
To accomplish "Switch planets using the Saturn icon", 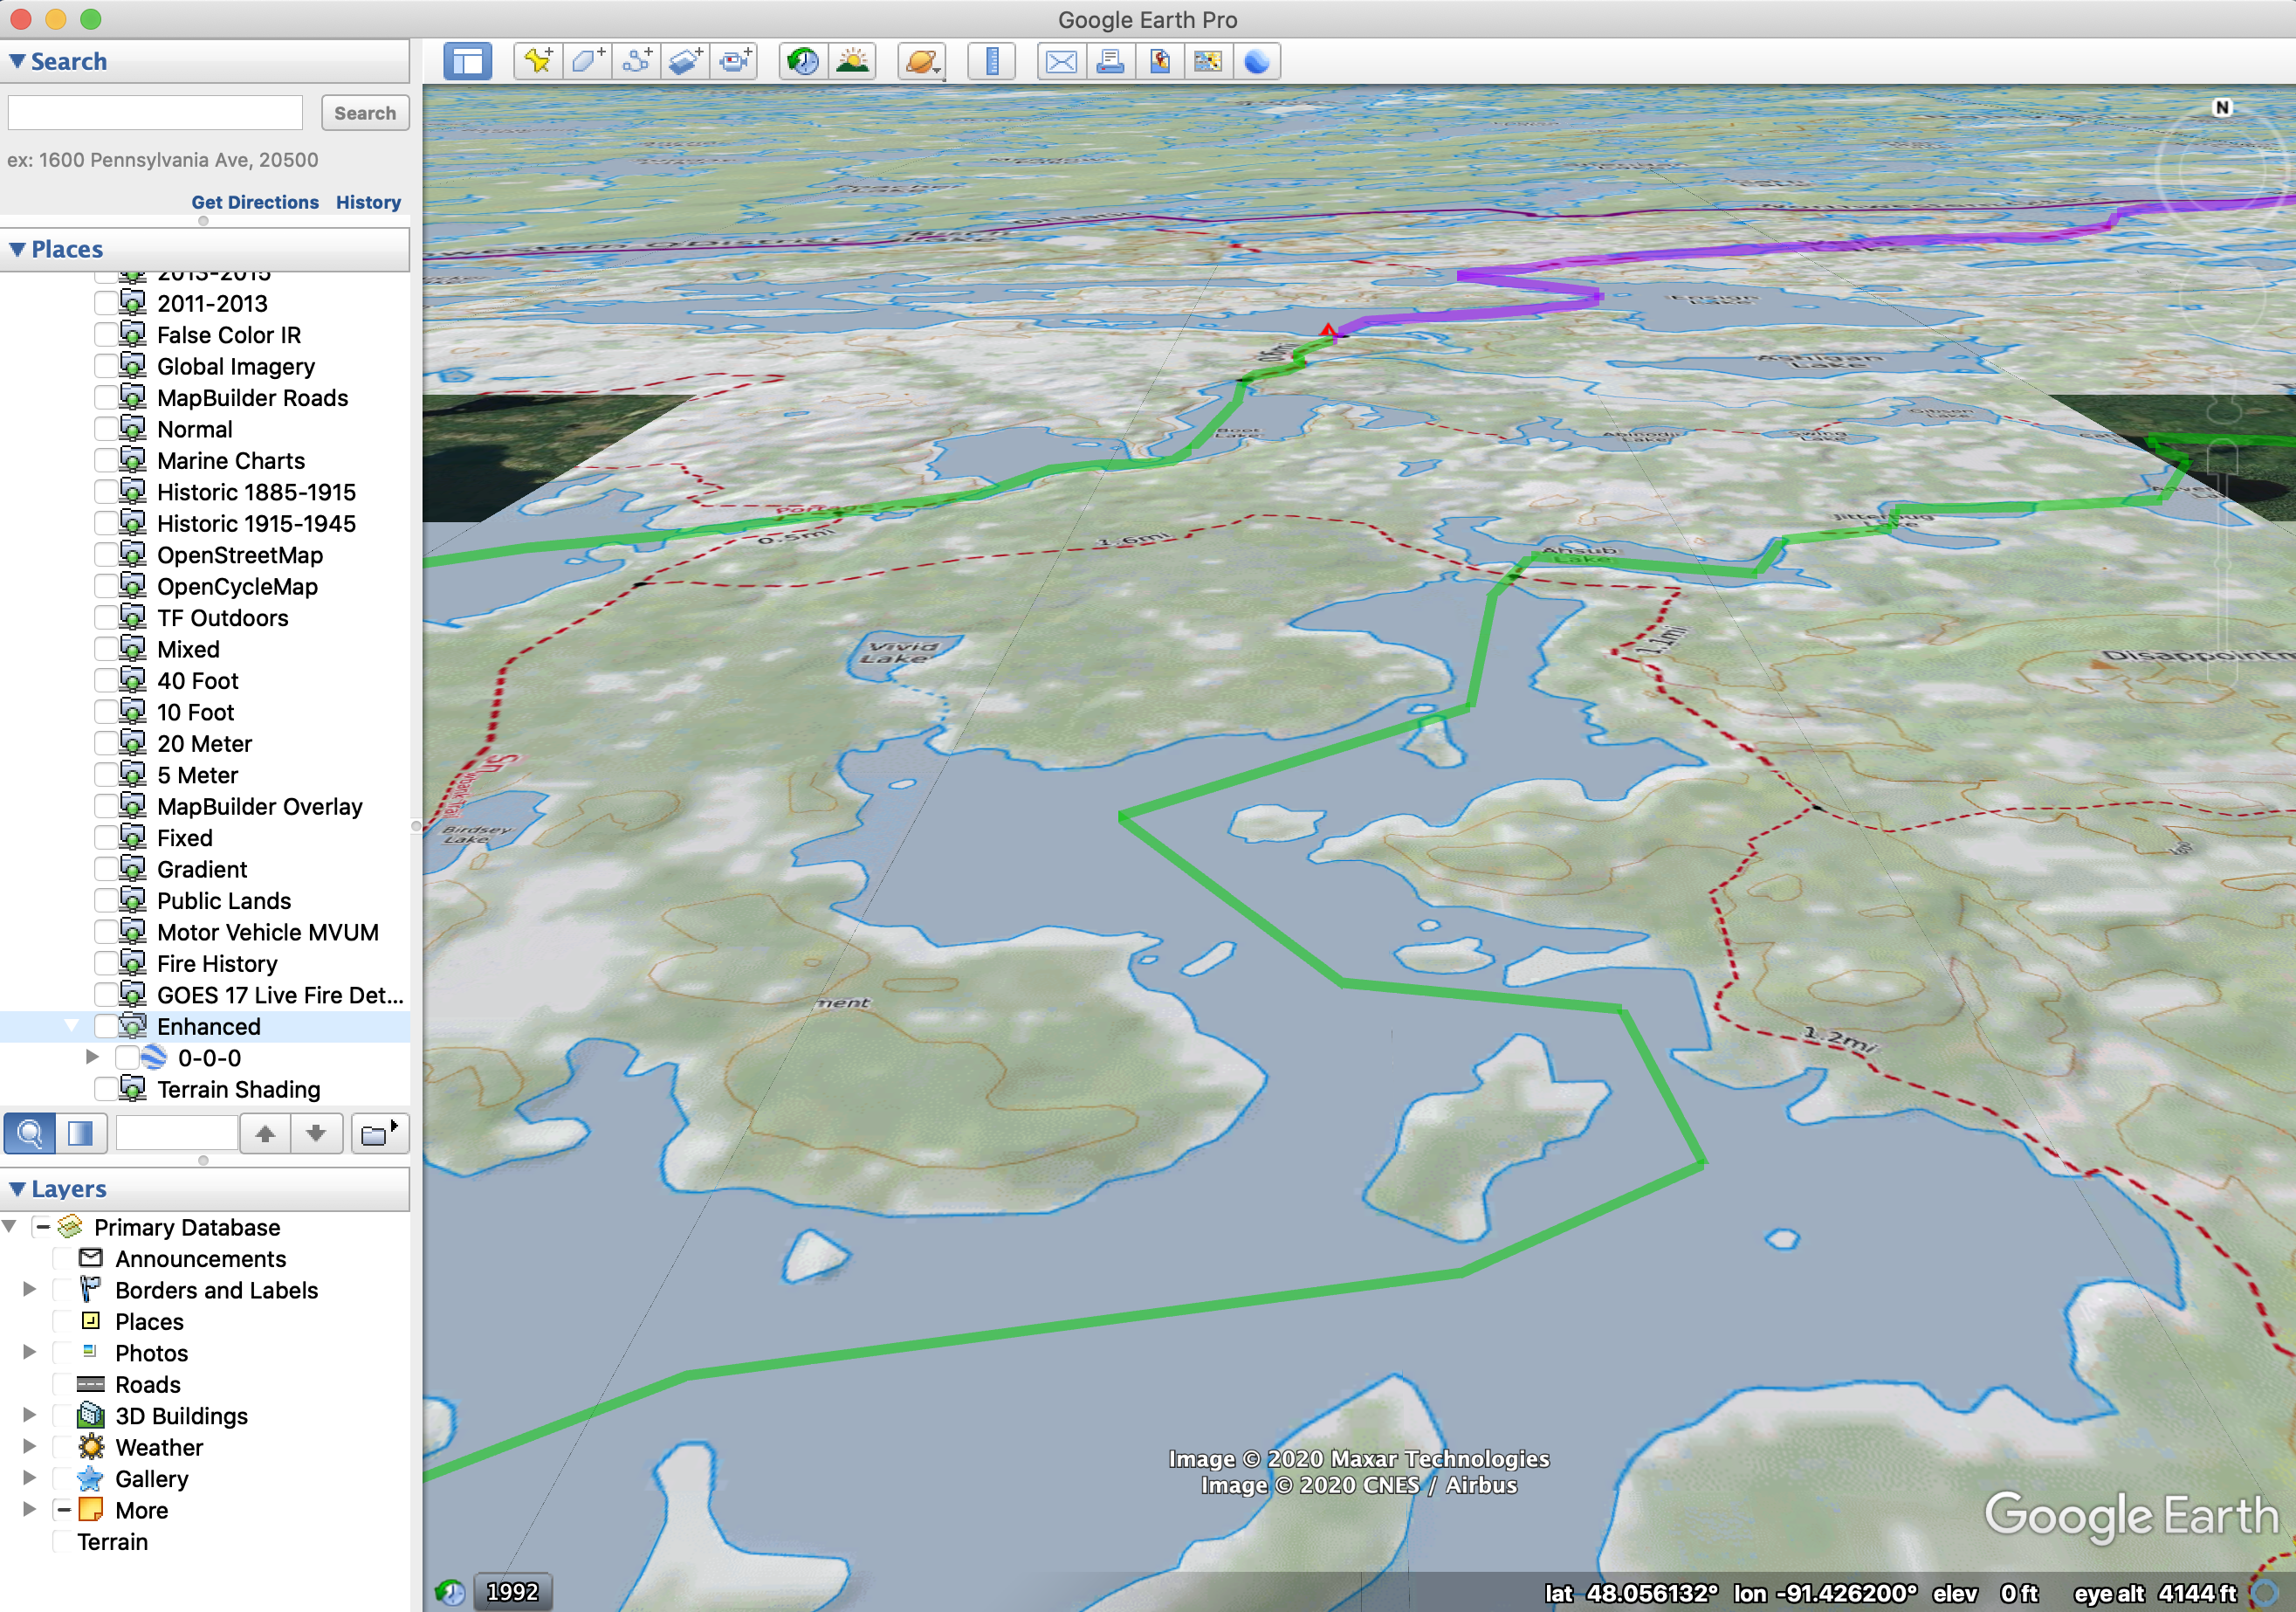I will pos(921,62).
